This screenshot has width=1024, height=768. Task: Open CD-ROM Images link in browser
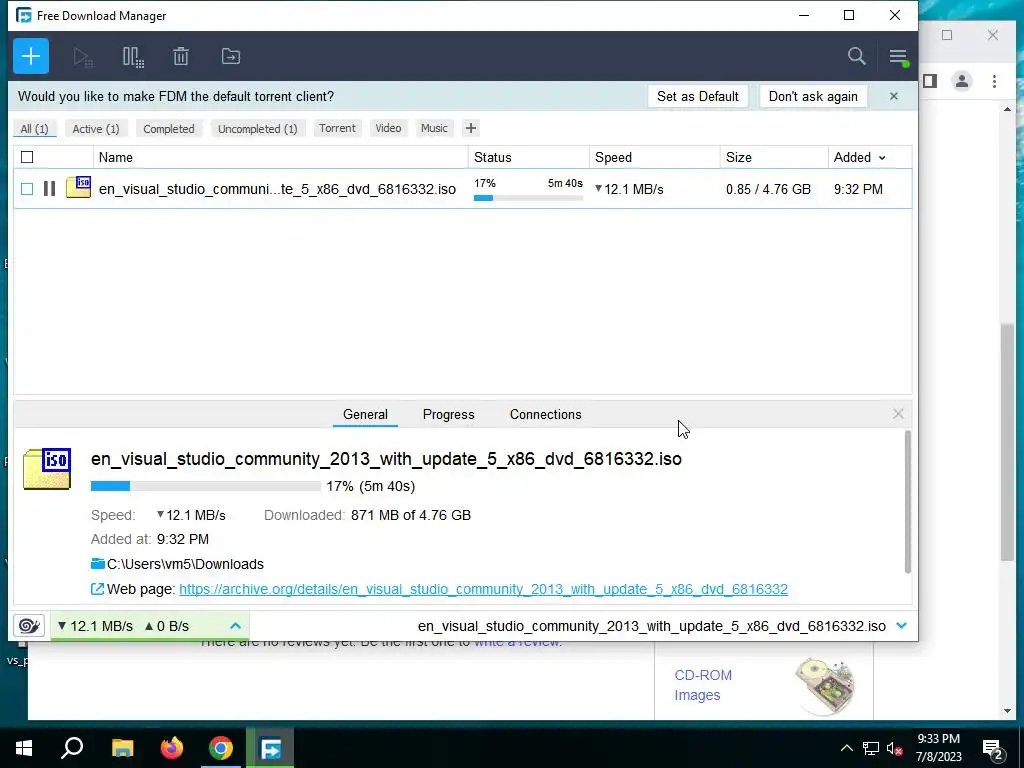click(x=703, y=685)
